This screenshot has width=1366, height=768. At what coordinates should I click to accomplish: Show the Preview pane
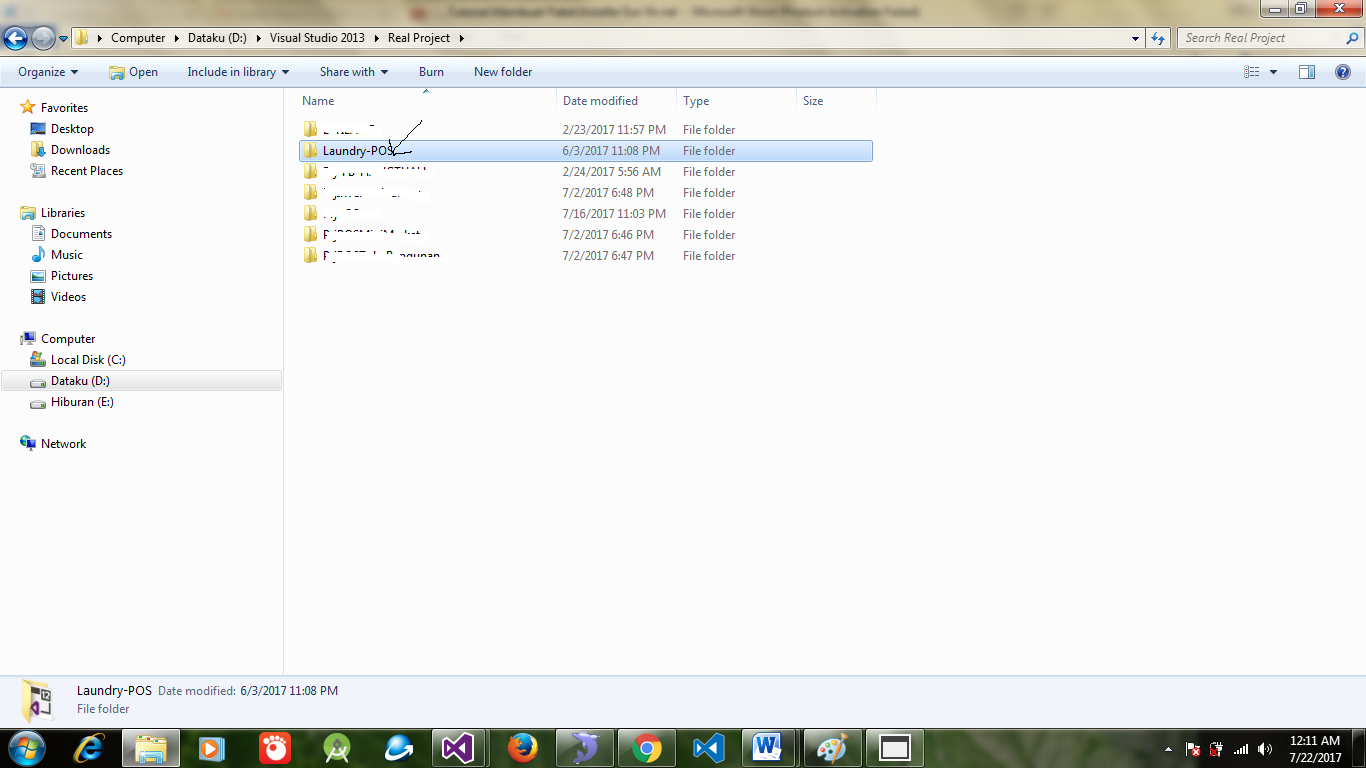coord(1307,71)
